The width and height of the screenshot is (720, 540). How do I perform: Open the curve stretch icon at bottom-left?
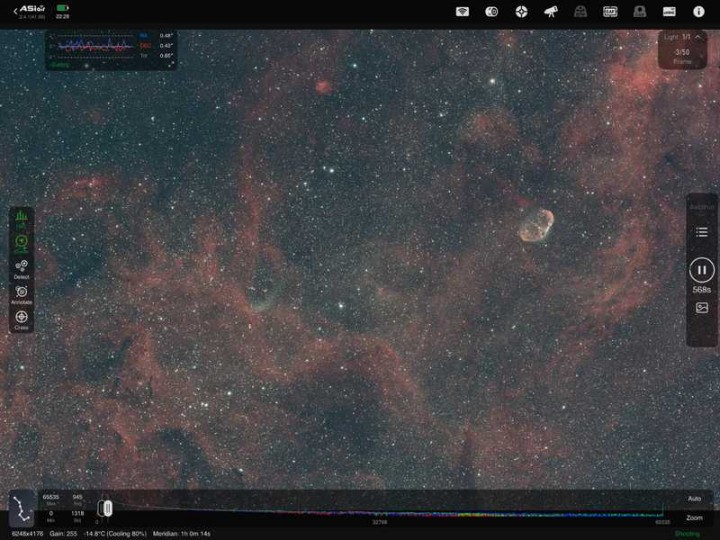click(x=21, y=507)
